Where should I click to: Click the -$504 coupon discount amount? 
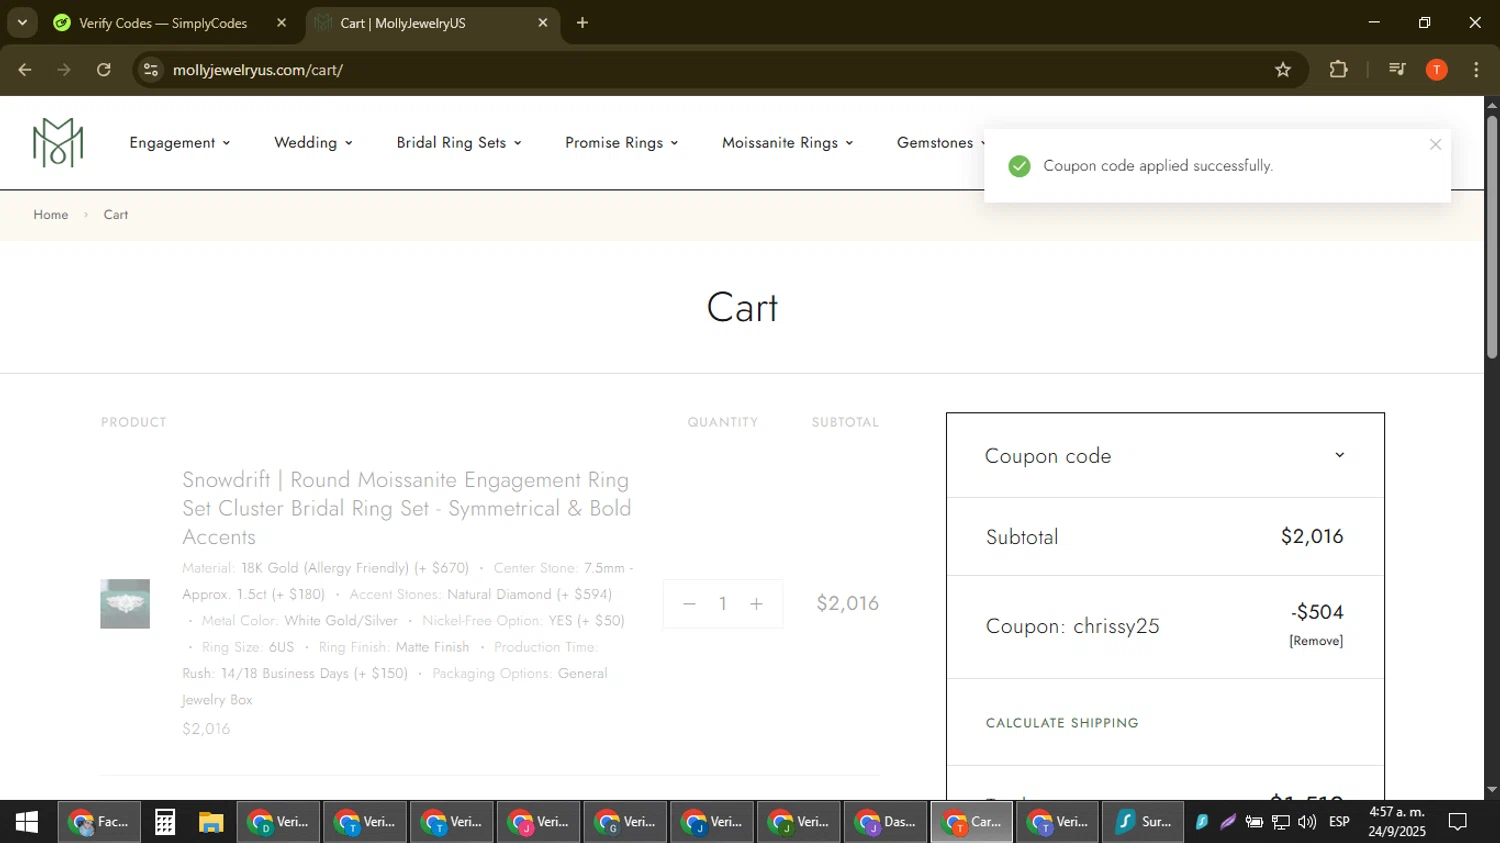coord(1317,612)
